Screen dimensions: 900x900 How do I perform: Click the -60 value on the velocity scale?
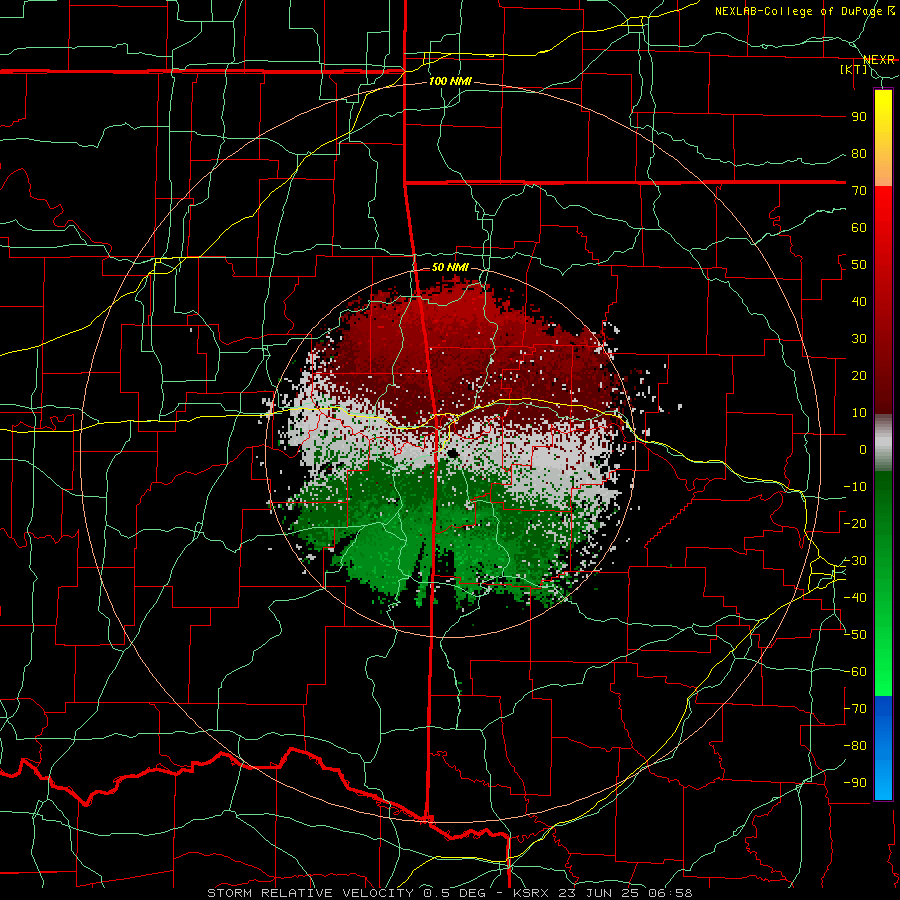click(855, 672)
